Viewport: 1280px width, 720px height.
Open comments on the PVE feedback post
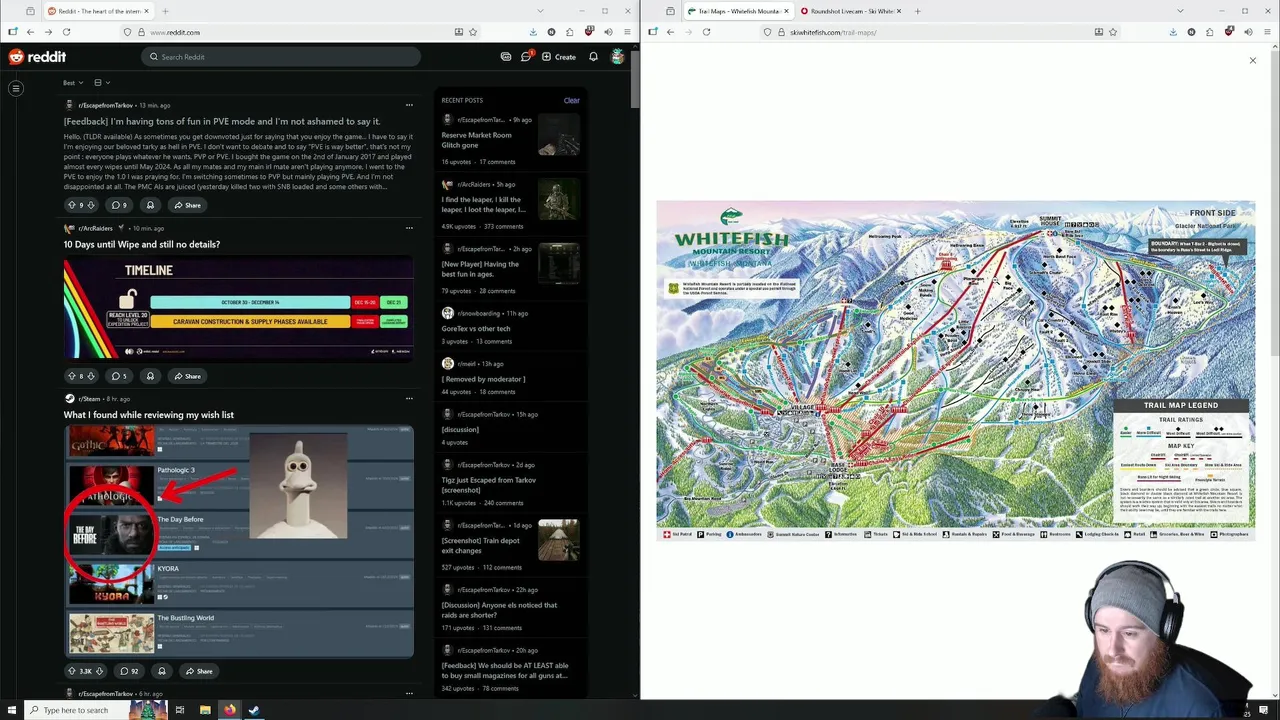click(119, 205)
